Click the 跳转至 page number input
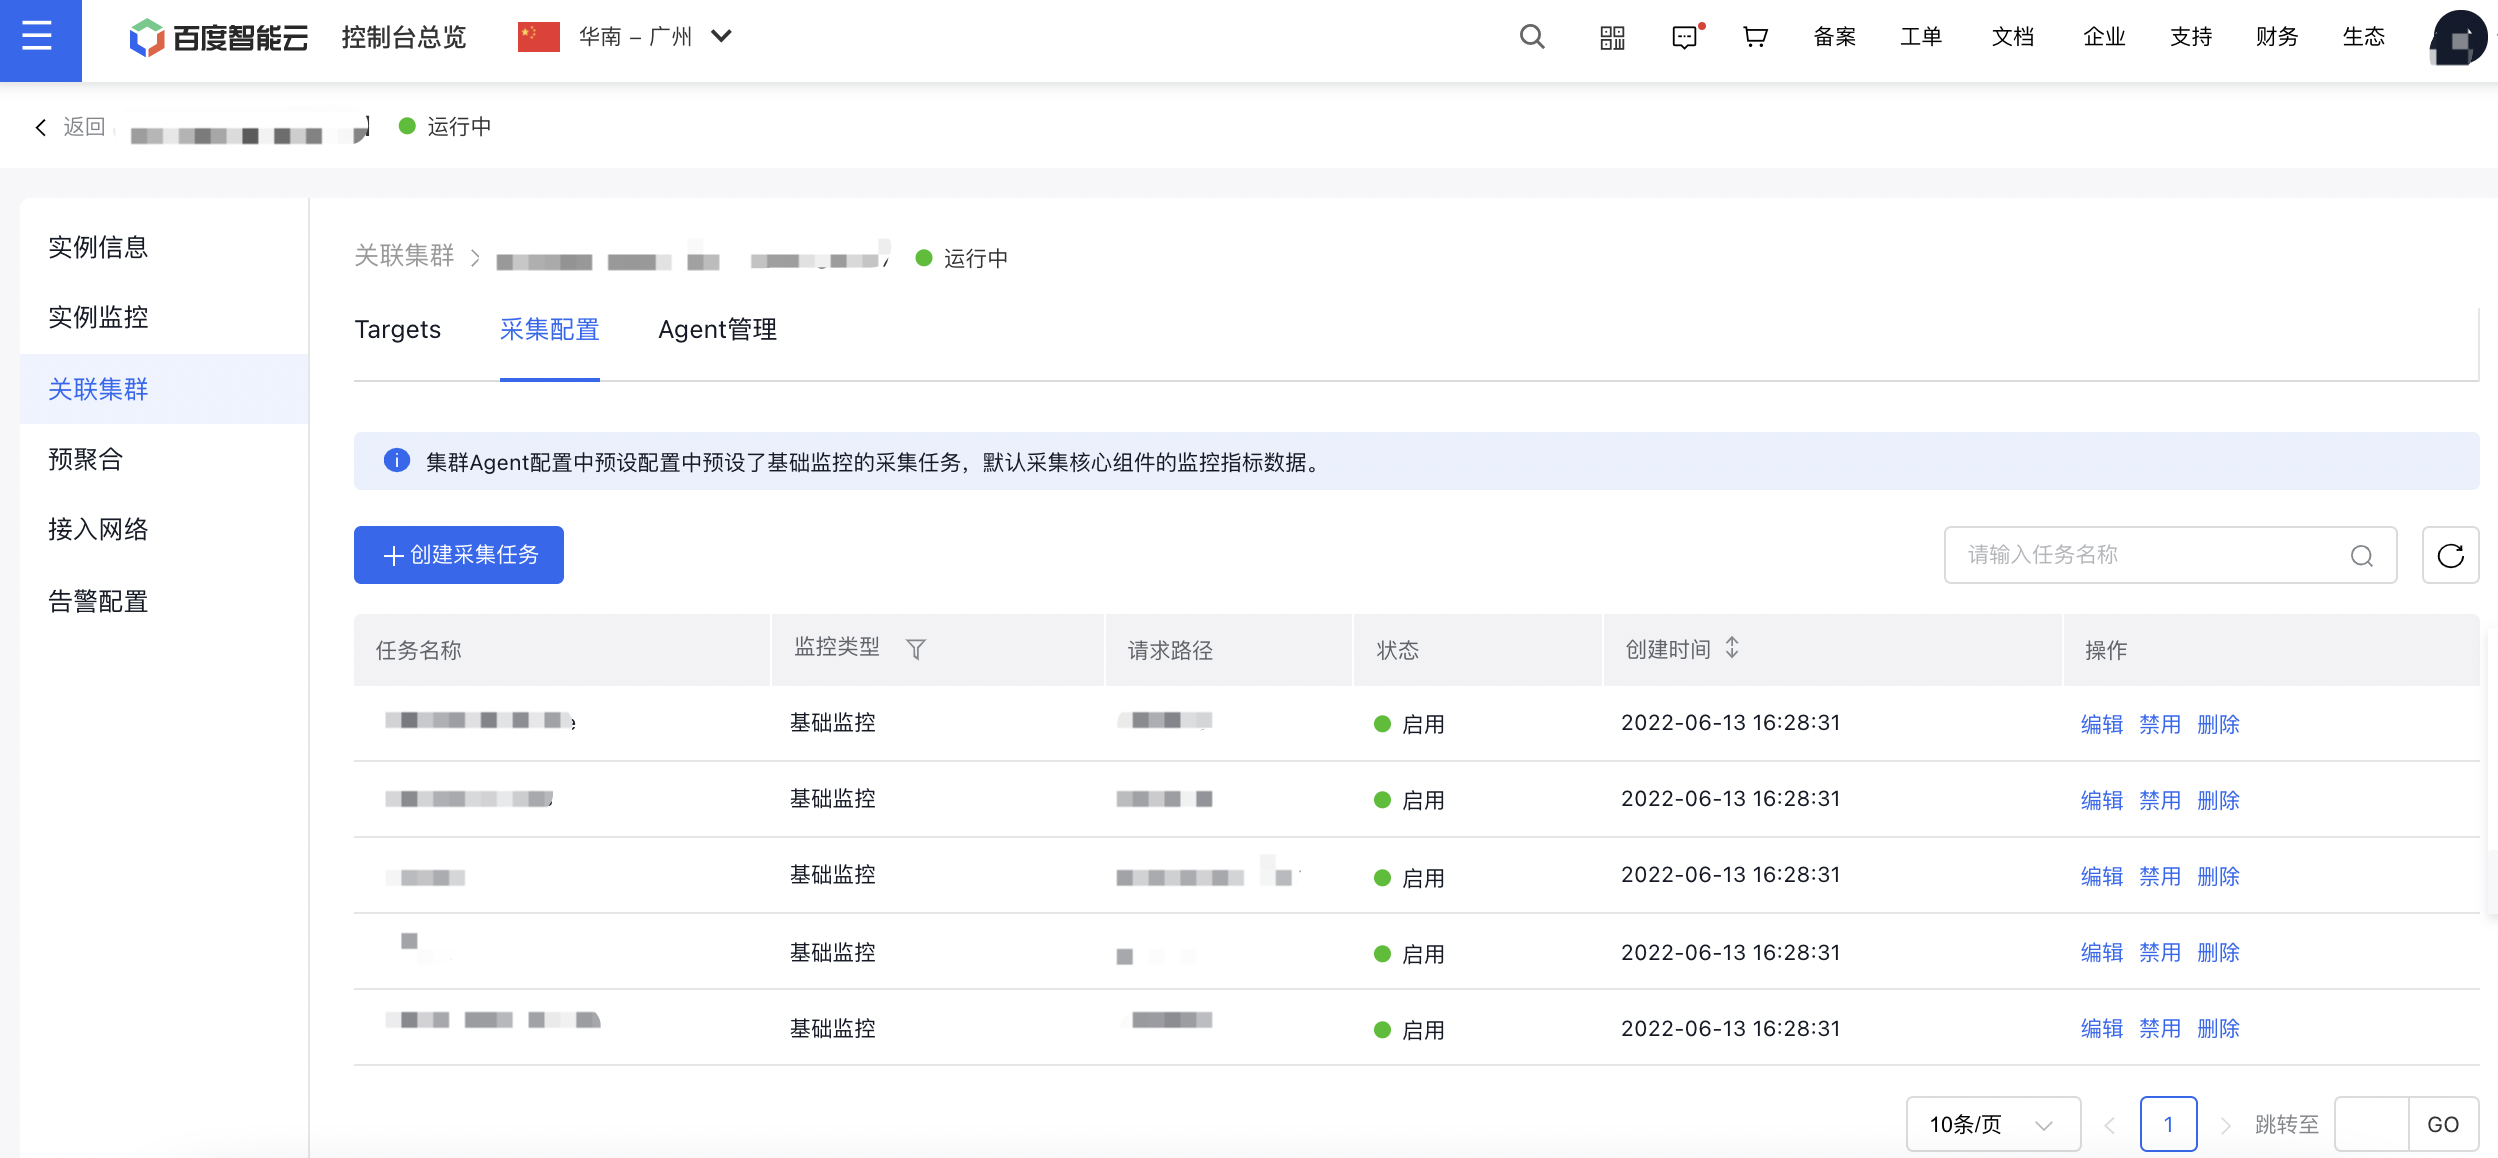 point(2371,1124)
